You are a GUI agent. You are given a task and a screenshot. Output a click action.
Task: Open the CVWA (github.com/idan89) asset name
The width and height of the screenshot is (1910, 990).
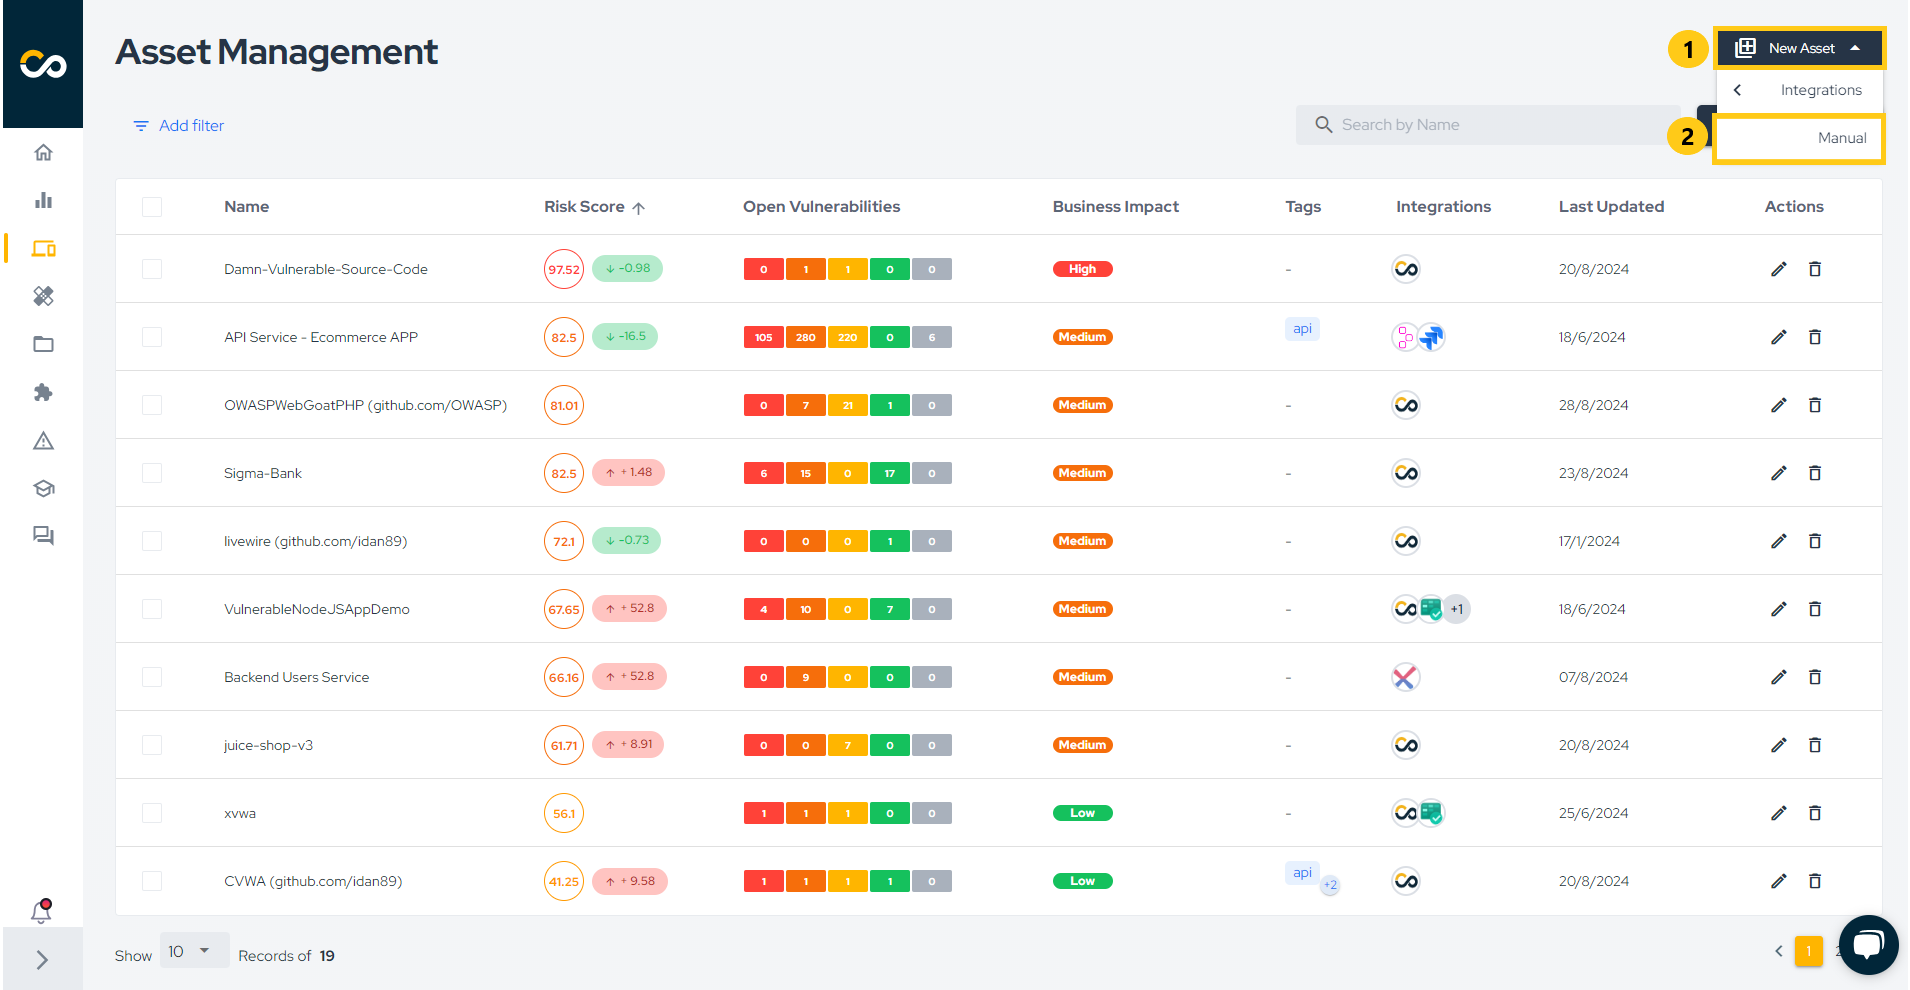pyautogui.click(x=313, y=881)
